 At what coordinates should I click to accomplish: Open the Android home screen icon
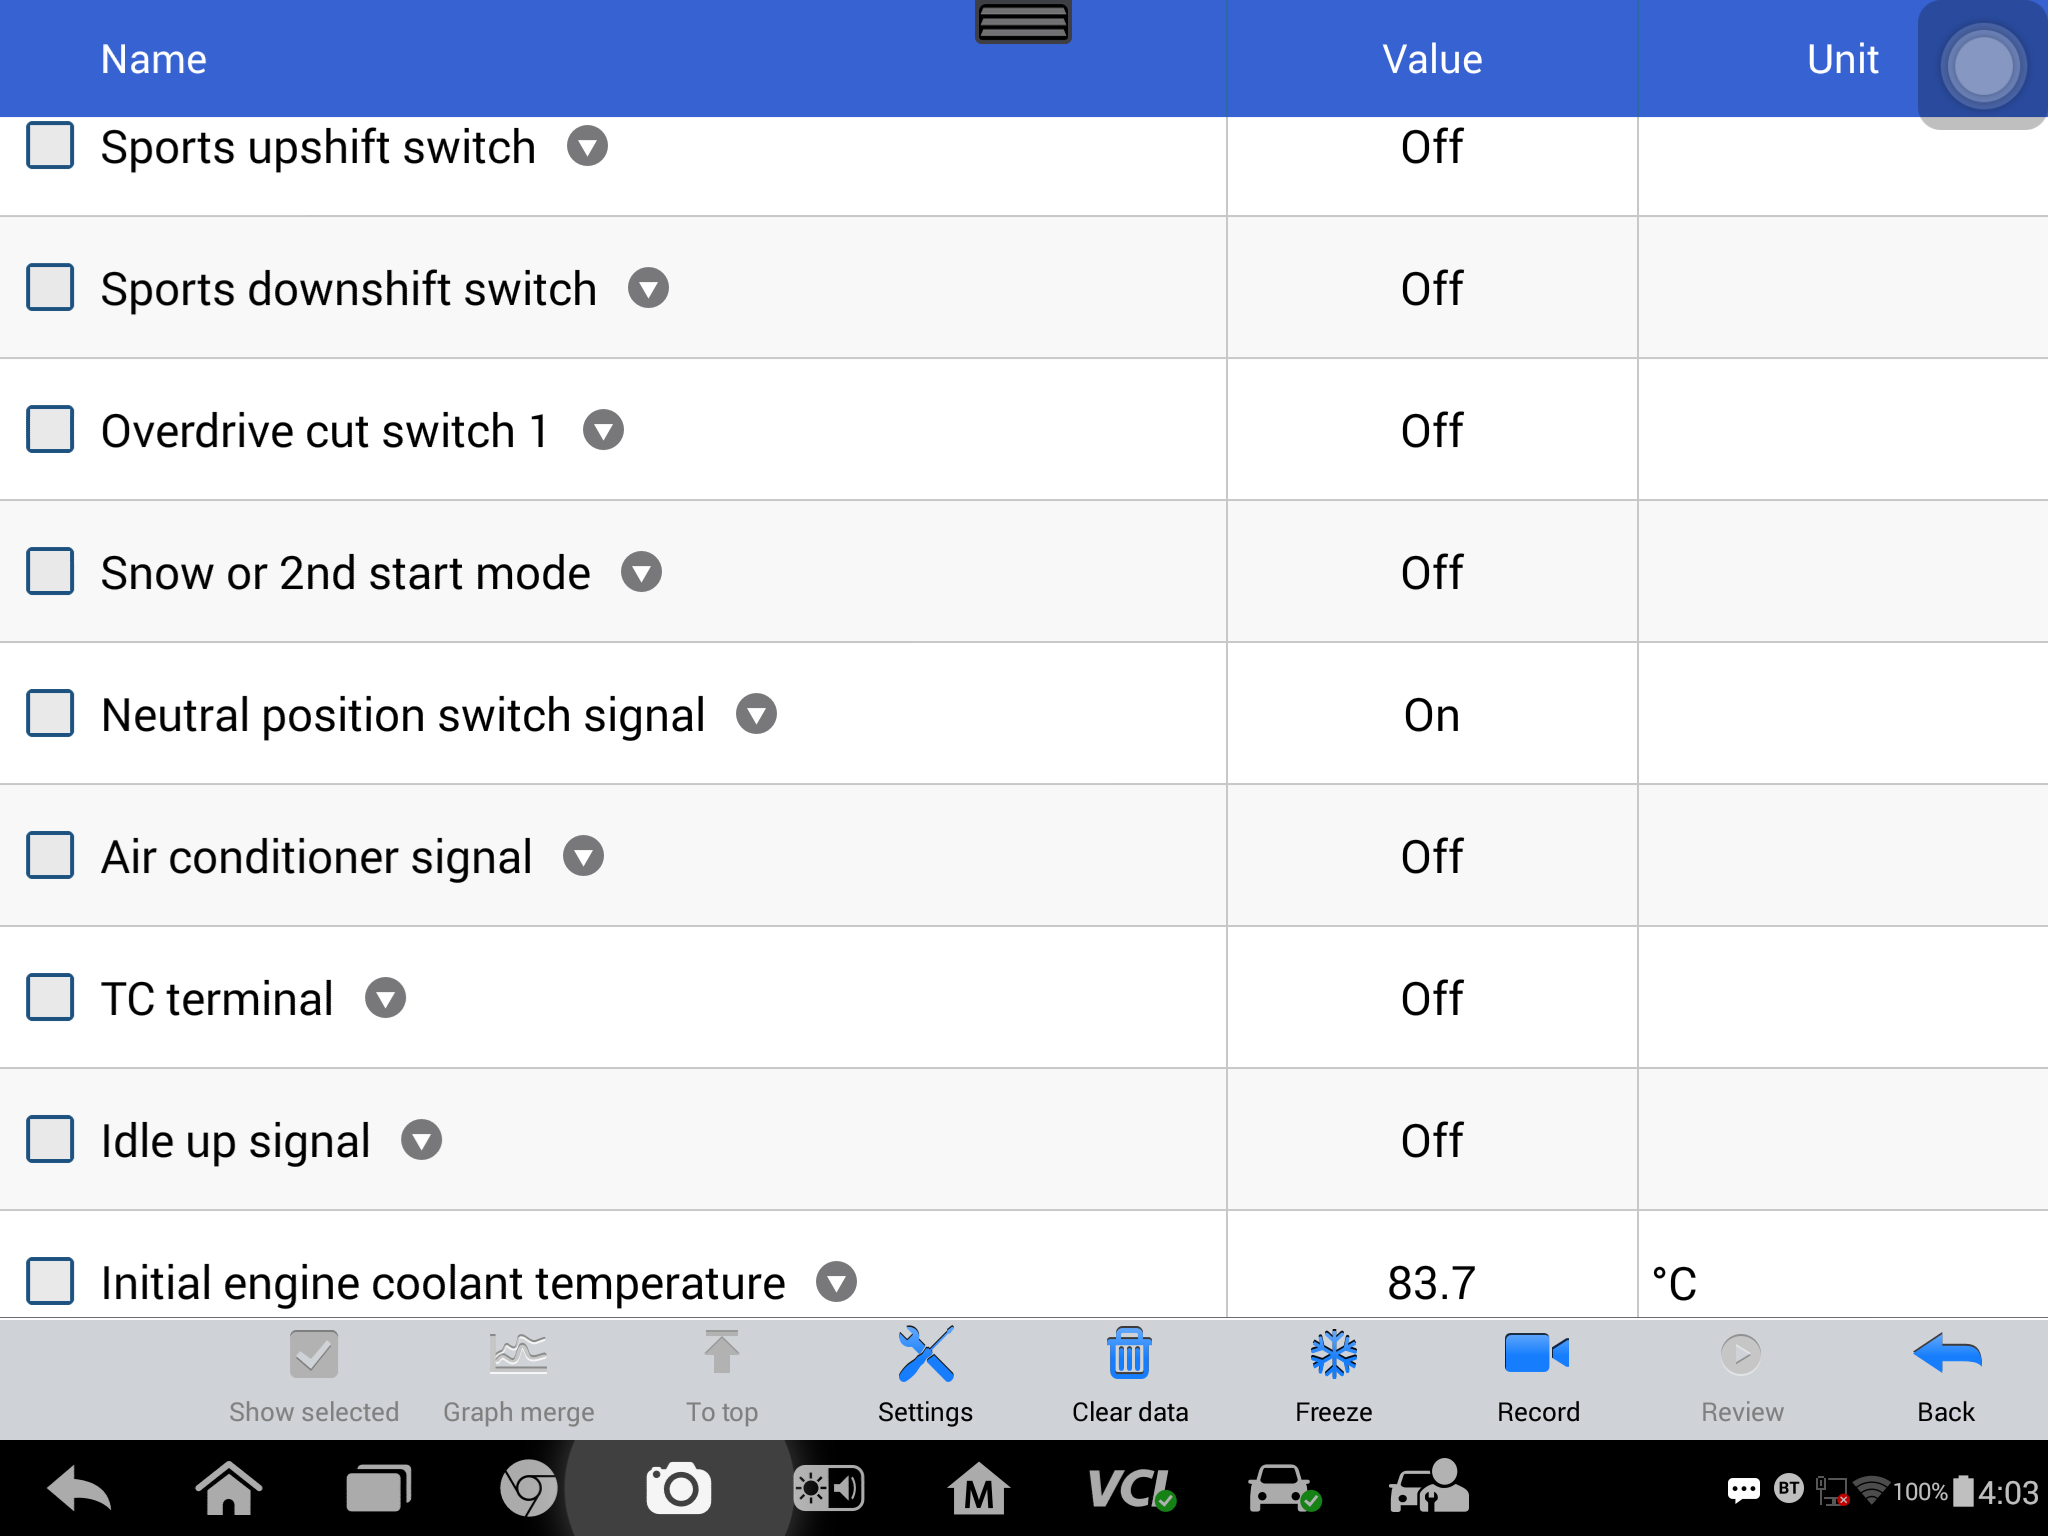229,1489
